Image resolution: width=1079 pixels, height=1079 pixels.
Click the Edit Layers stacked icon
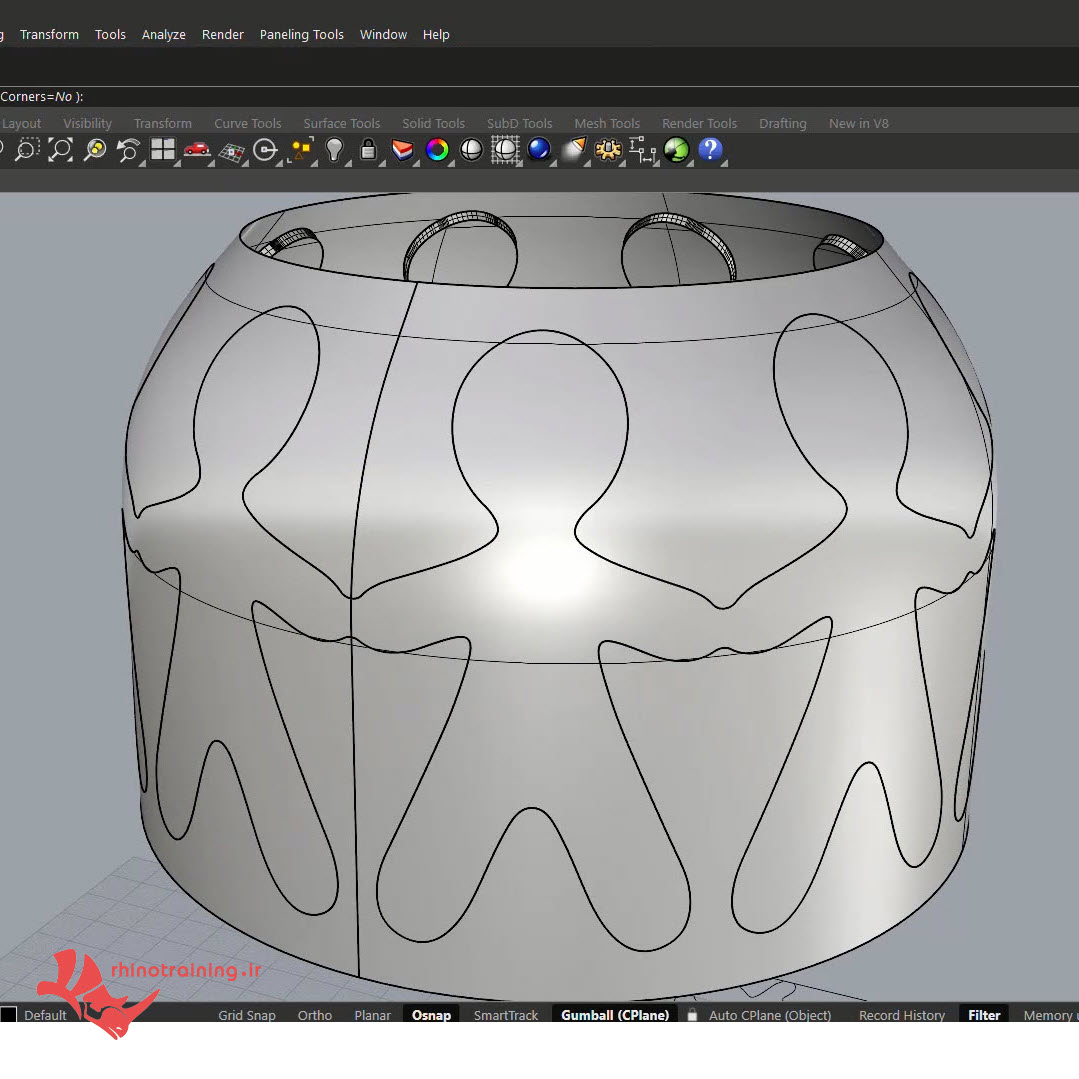pyautogui.click(x=402, y=150)
